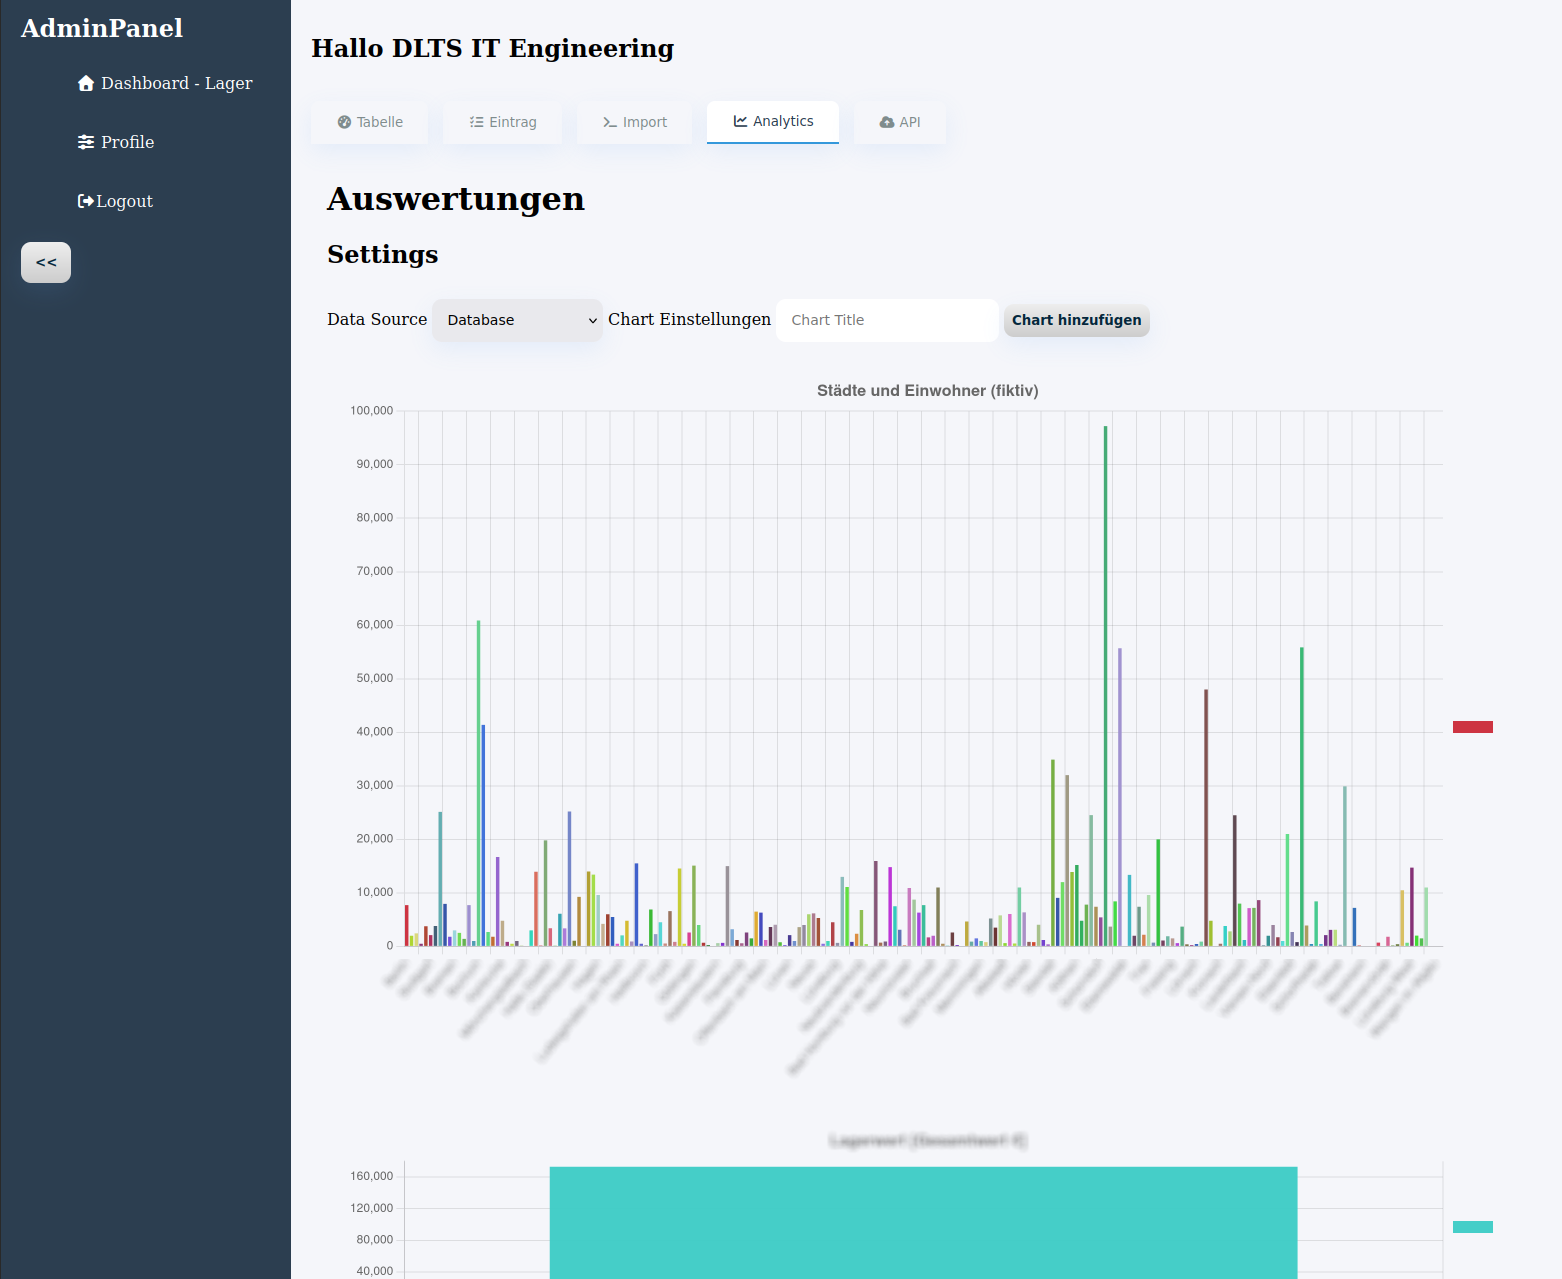The width and height of the screenshot is (1562, 1279).
Task: Click the chart title 'Städte und Einwohner (fiktiv)'
Action: pyautogui.click(x=928, y=391)
